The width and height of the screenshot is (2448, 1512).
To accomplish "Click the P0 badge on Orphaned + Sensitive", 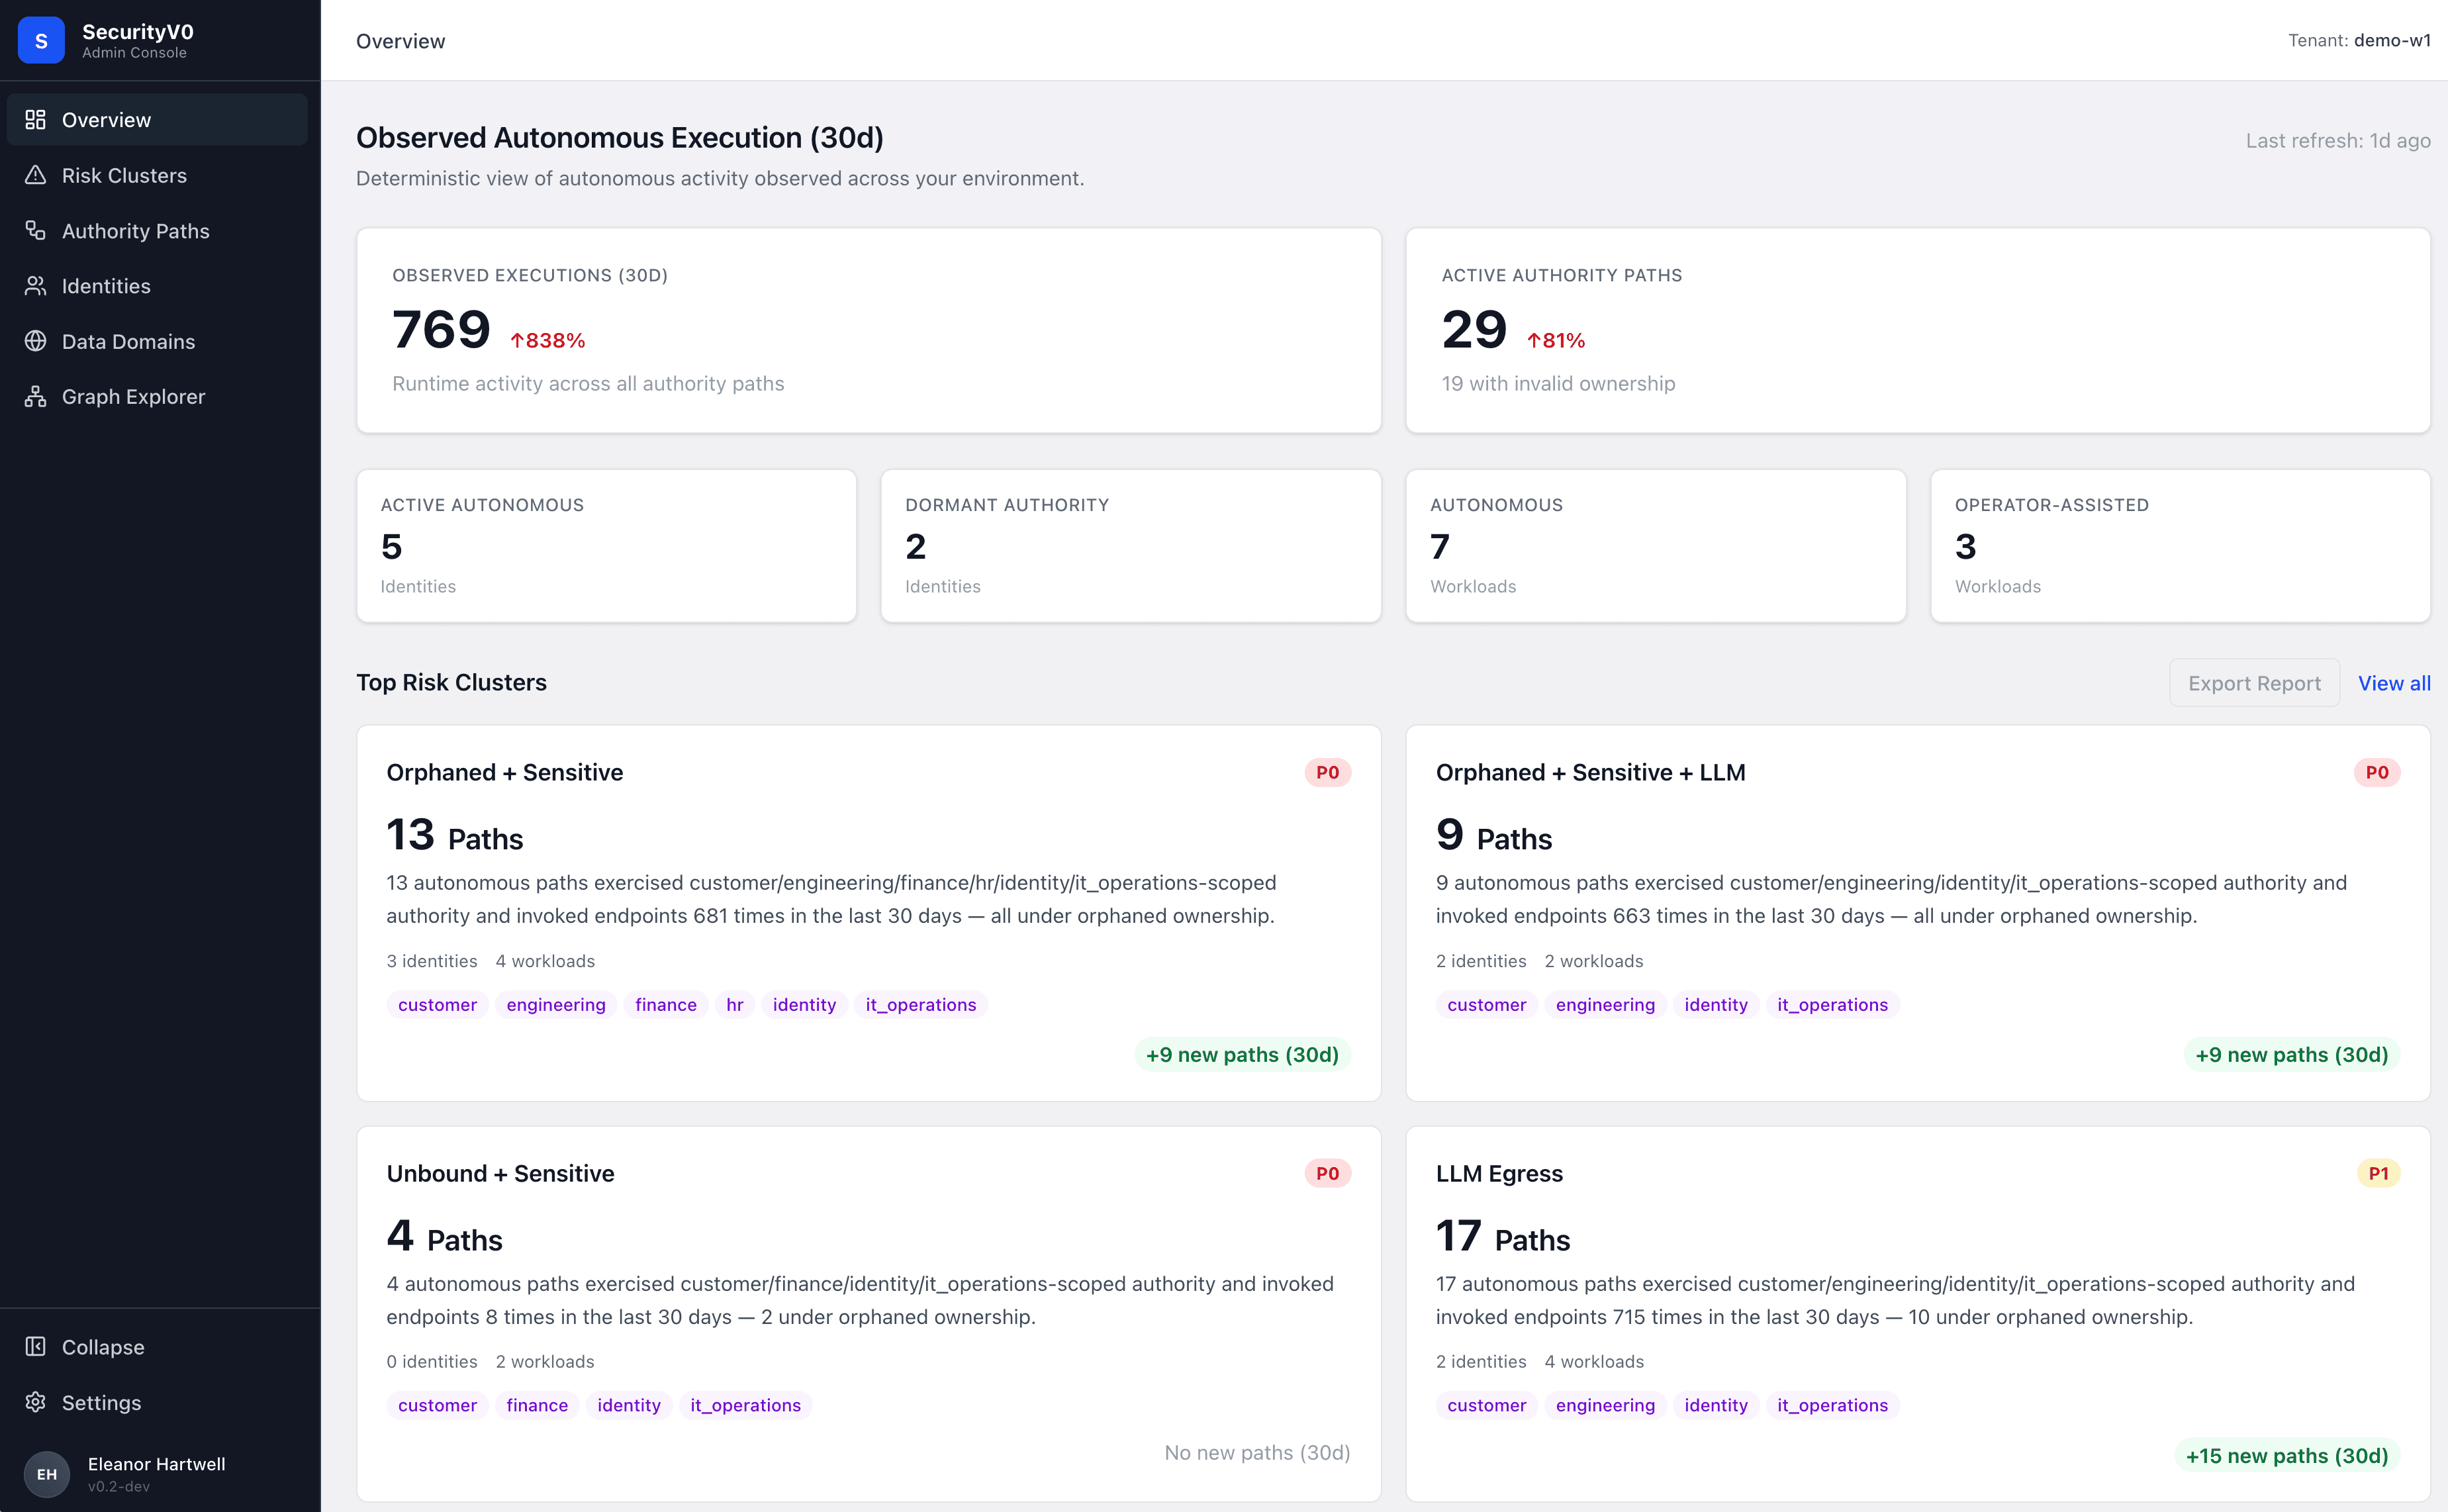I will tap(1327, 772).
